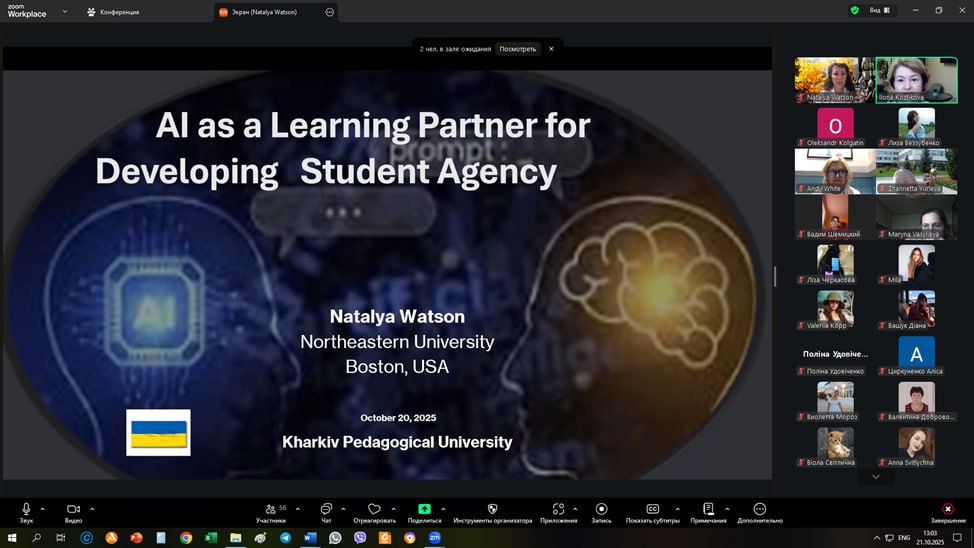Expand the Вид view layout menu

coord(878,10)
